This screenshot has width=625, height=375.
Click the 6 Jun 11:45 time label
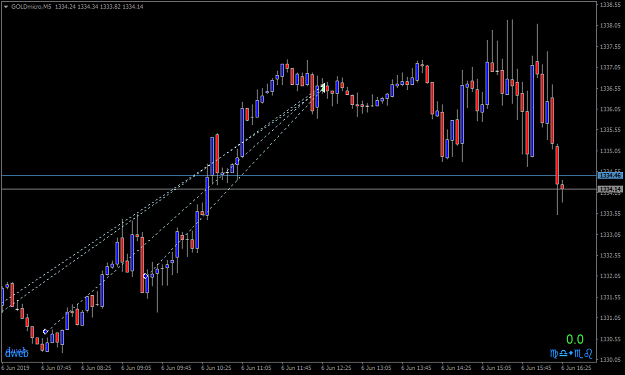(x=297, y=368)
